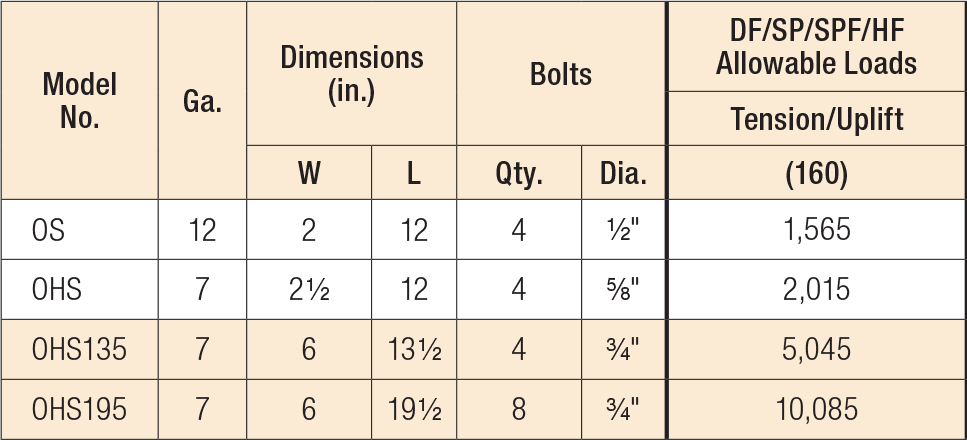The image size is (967, 440).
Task: Select the 2,015 load value
Action: pos(817,289)
